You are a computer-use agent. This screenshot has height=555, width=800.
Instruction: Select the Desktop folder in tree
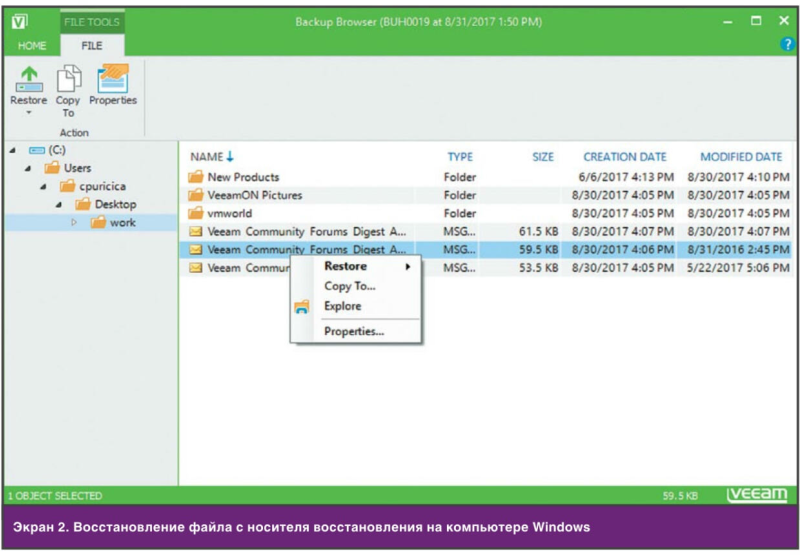tap(106, 205)
